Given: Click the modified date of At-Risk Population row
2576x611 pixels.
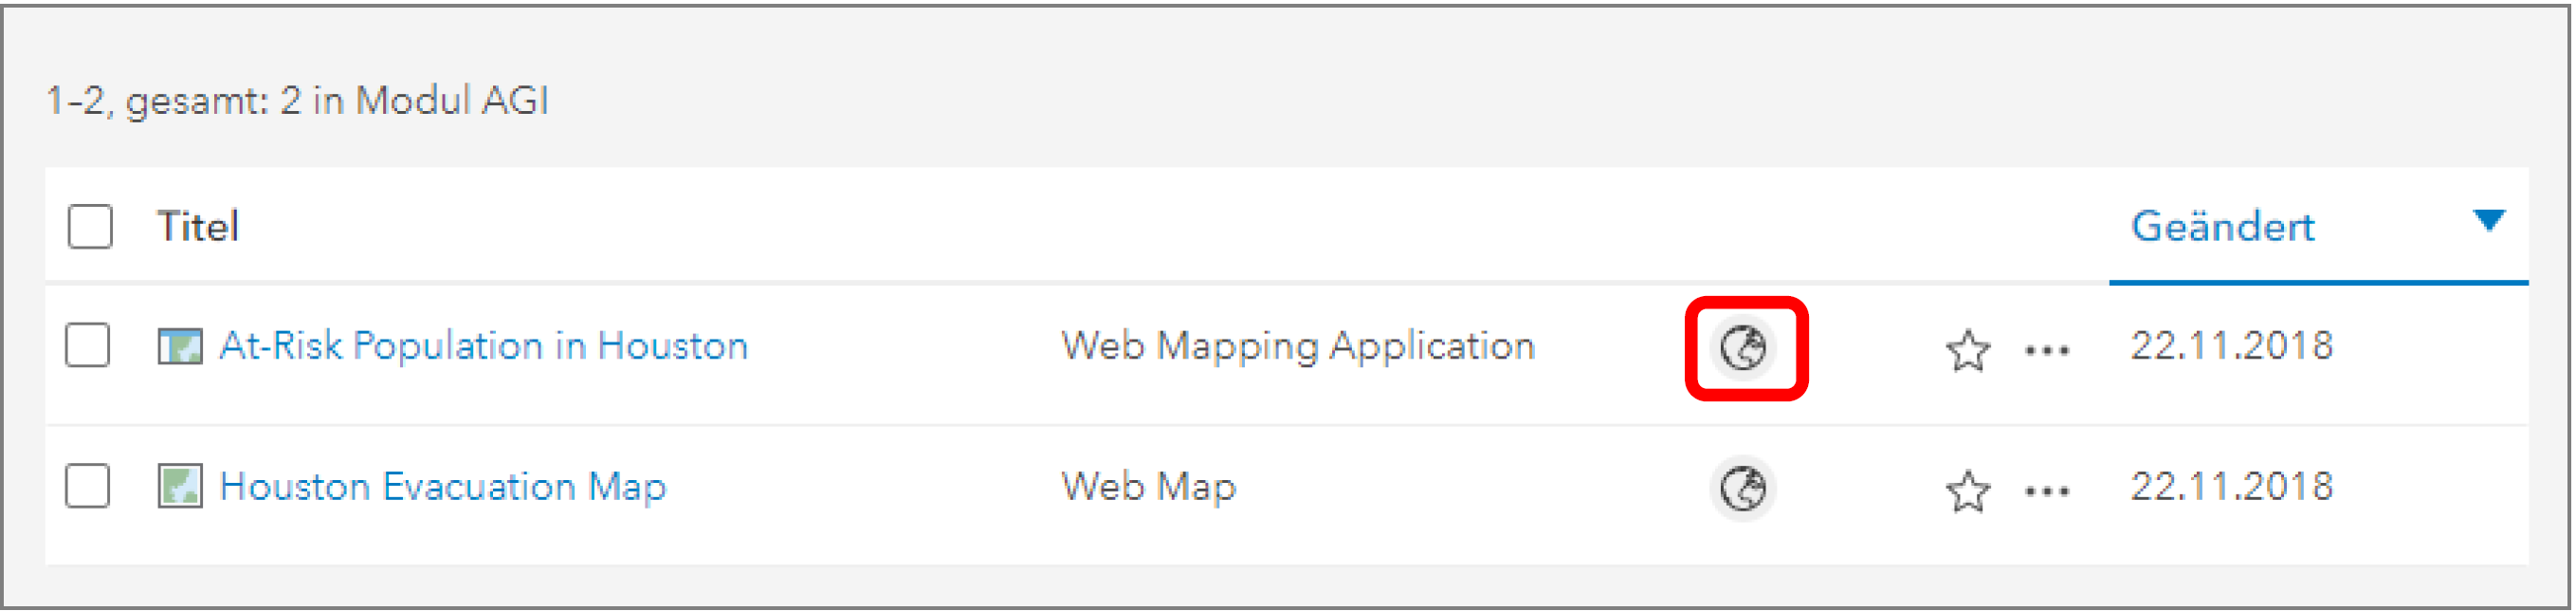Looking at the screenshot, I should tap(2231, 346).
